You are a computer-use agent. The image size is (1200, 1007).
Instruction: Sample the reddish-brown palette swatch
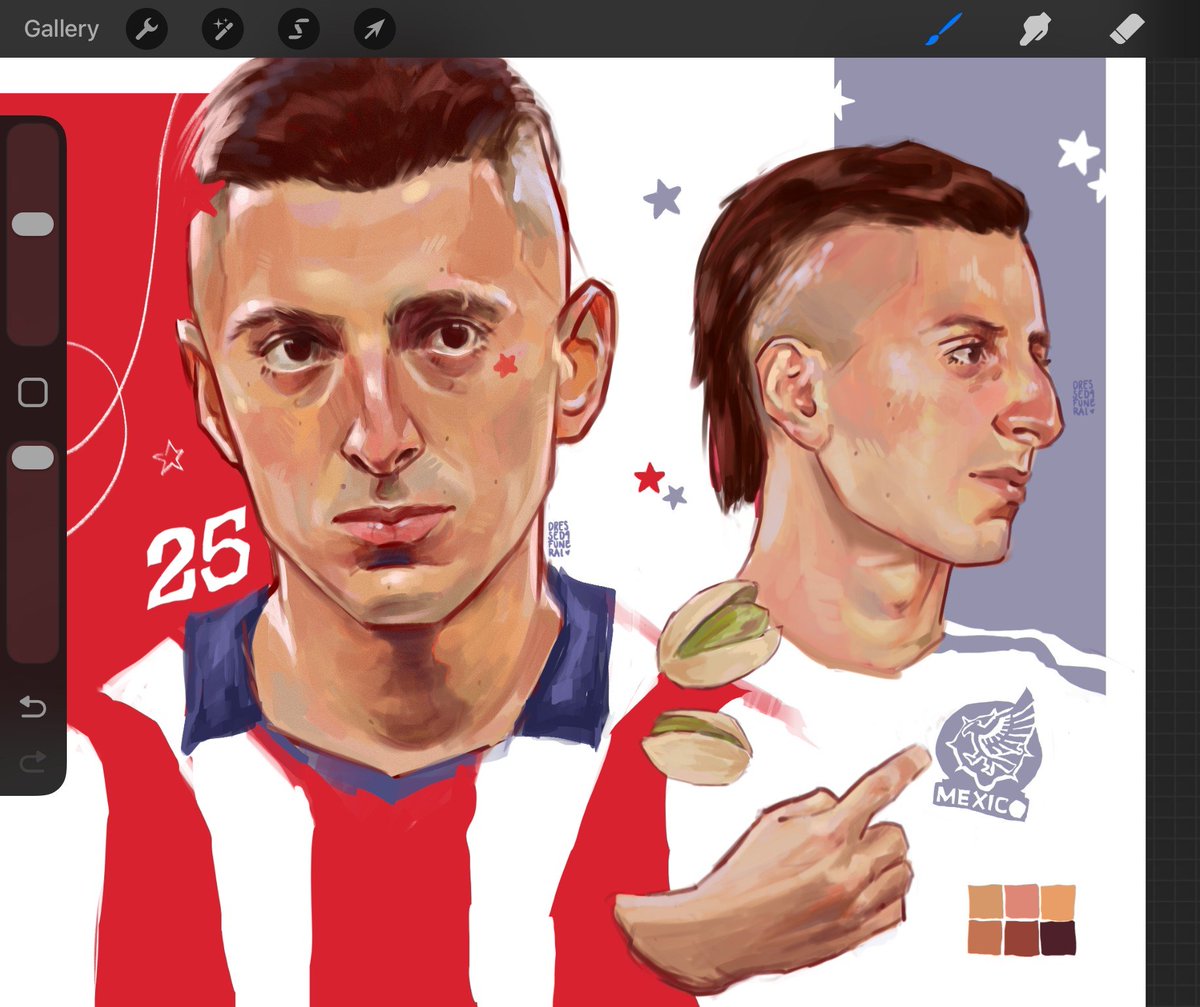tap(1021, 937)
